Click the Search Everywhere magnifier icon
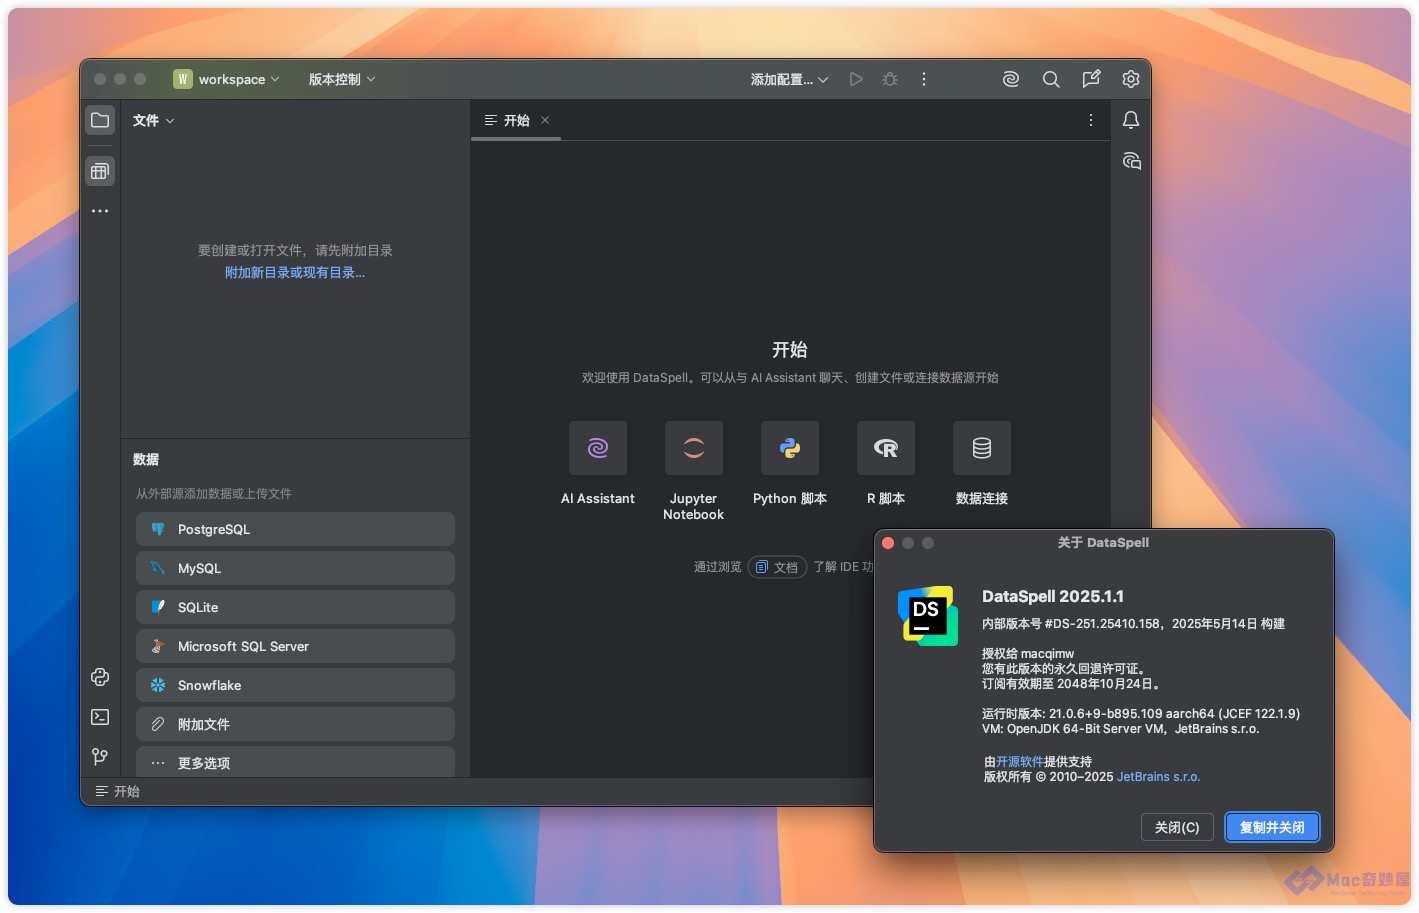 point(1051,79)
